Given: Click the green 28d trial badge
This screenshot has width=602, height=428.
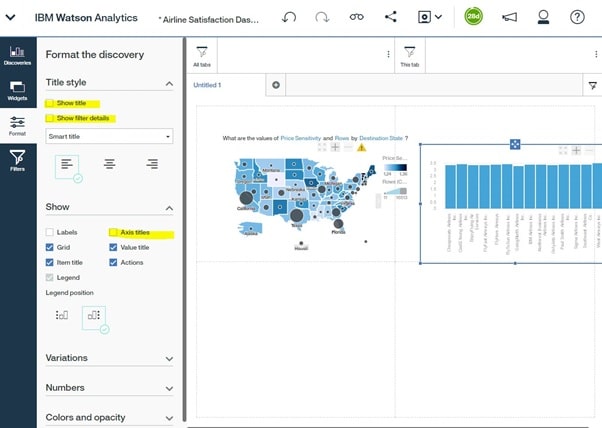Looking at the screenshot, I should point(473,17).
